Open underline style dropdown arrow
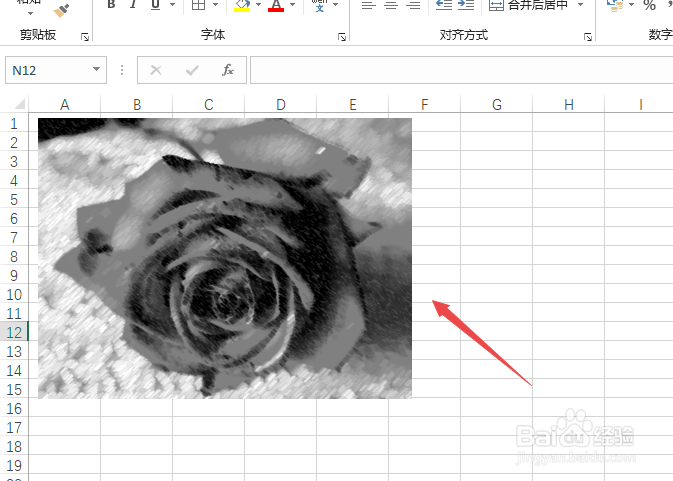Image resolution: width=673 pixels, height=481 pixels. 173,5
